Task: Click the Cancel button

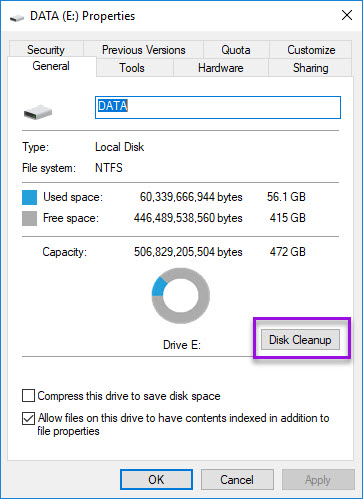Action: [237, 480]
